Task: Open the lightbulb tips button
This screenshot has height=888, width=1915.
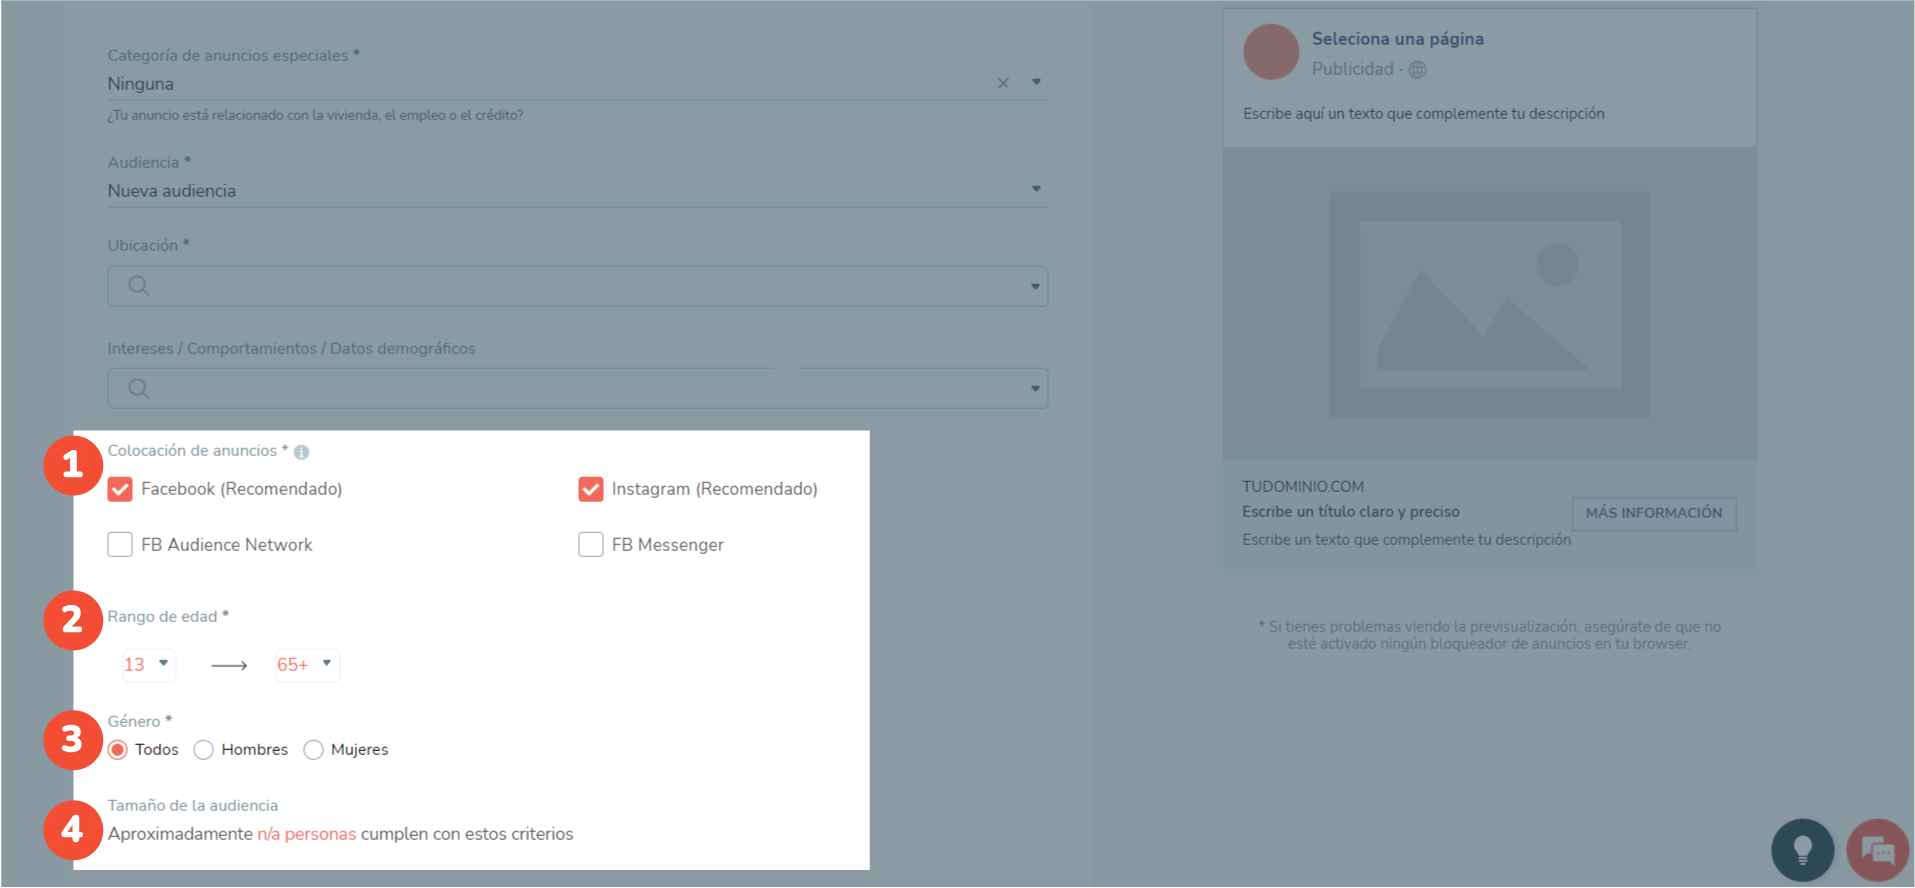Action: 1802,850
